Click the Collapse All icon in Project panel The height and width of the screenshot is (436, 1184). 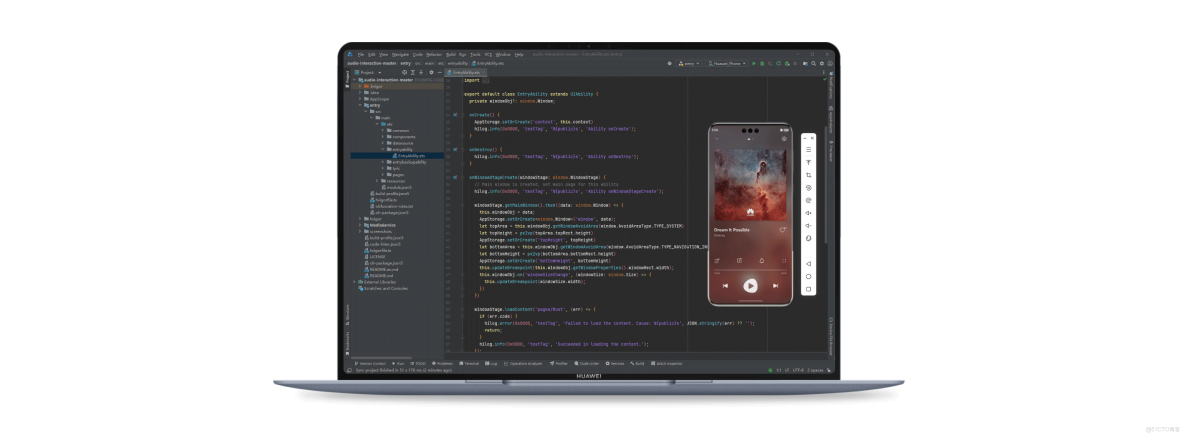click(421, 73)
